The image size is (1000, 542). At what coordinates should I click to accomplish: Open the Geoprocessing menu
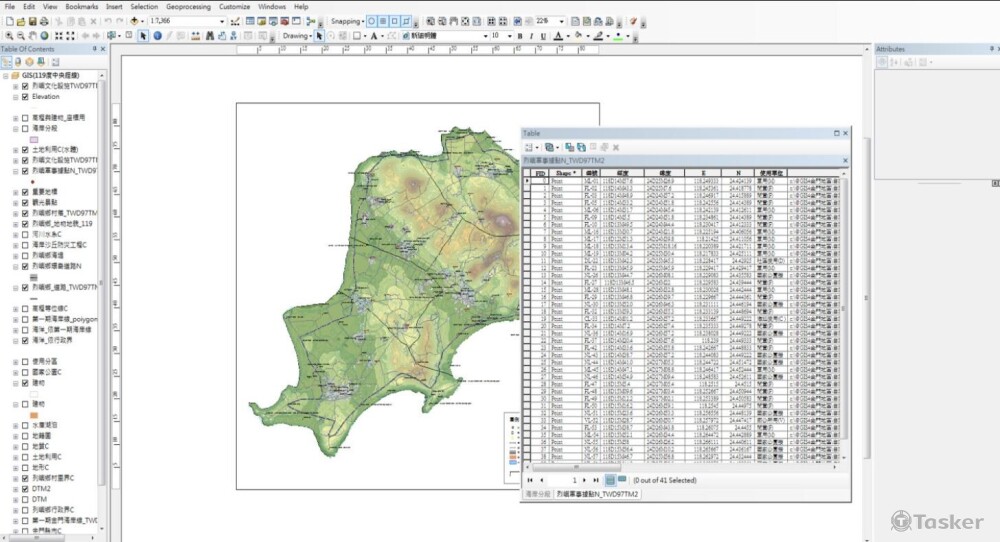pyautogui.click(x=187, y=6)
